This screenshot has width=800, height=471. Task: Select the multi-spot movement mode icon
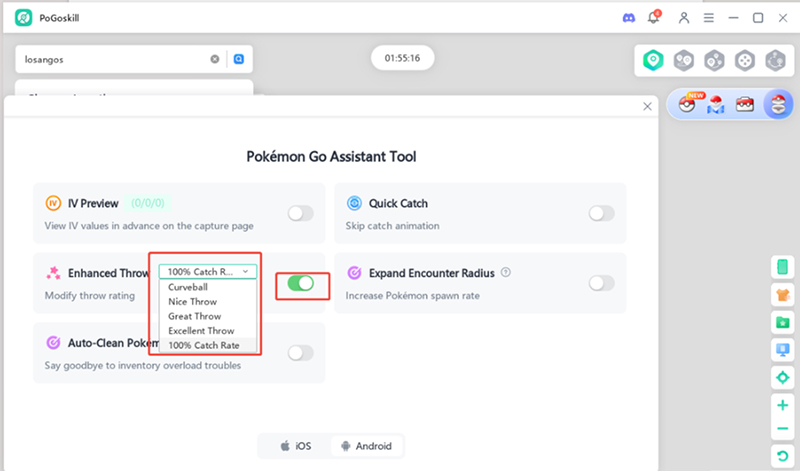click(x=714, y=60)
